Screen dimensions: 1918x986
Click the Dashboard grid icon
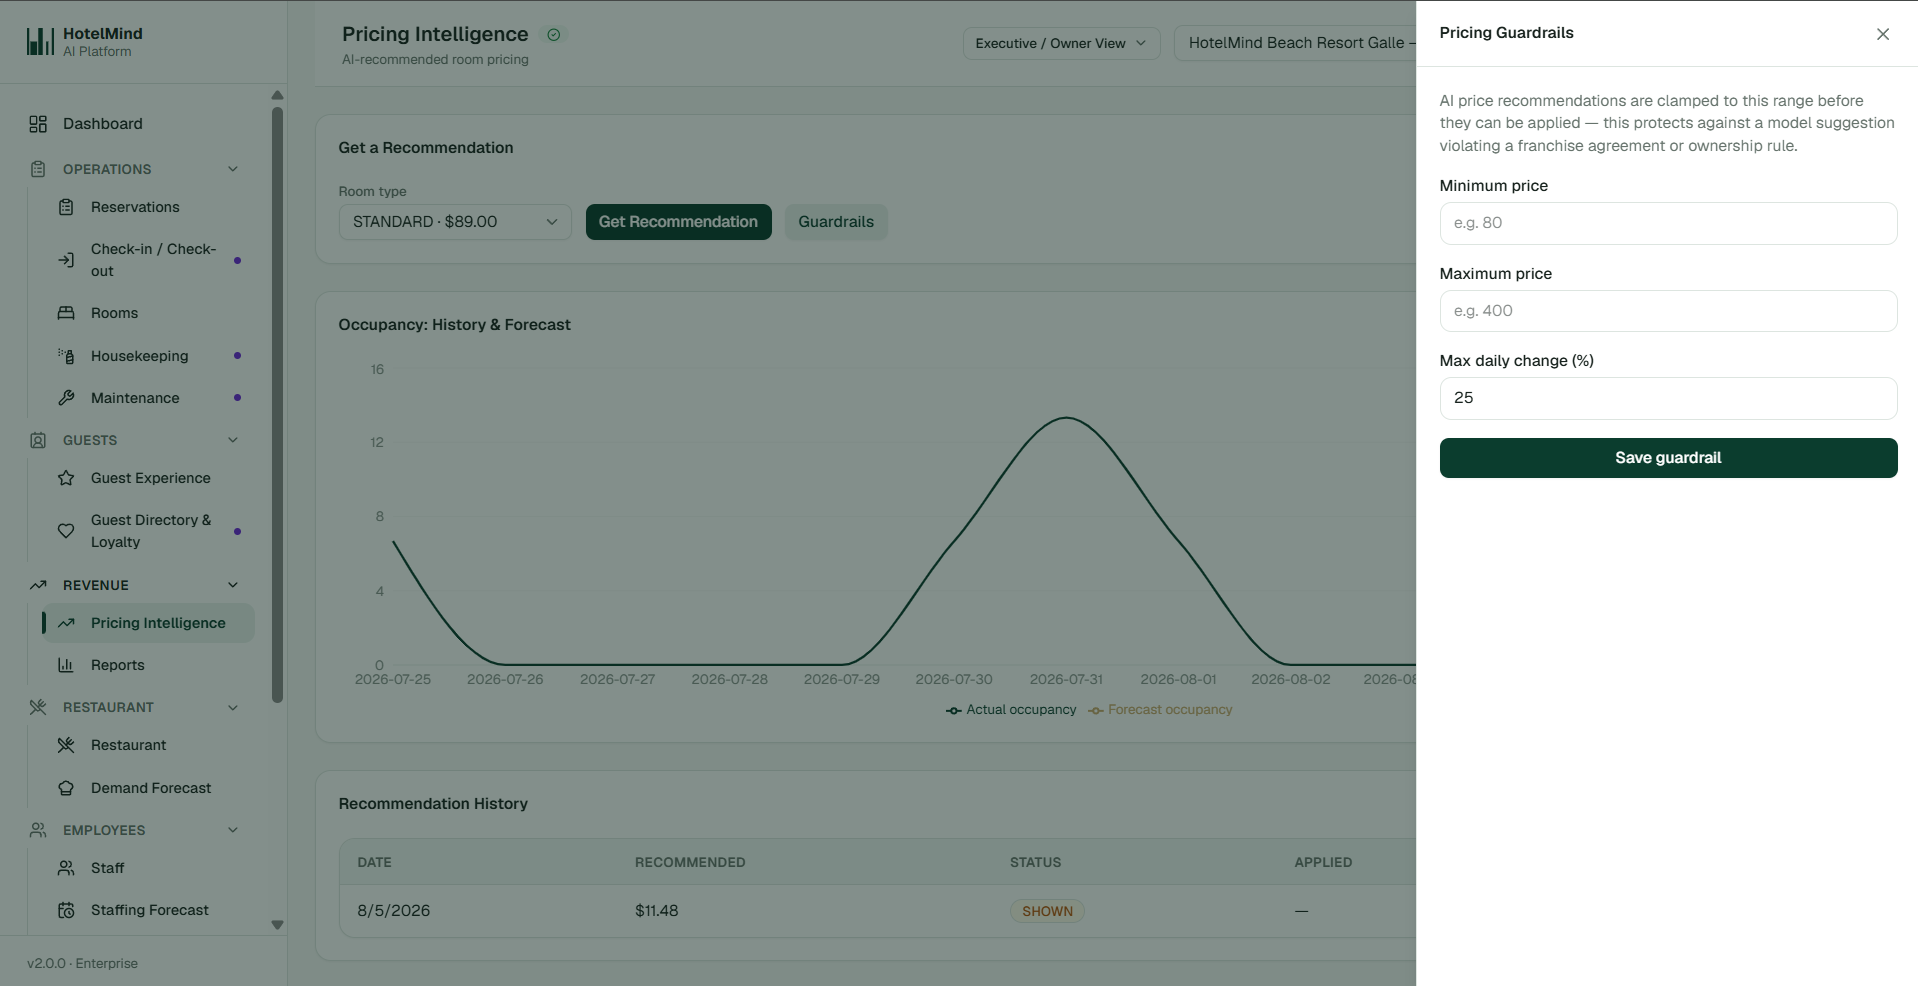[x=38, y=124]
